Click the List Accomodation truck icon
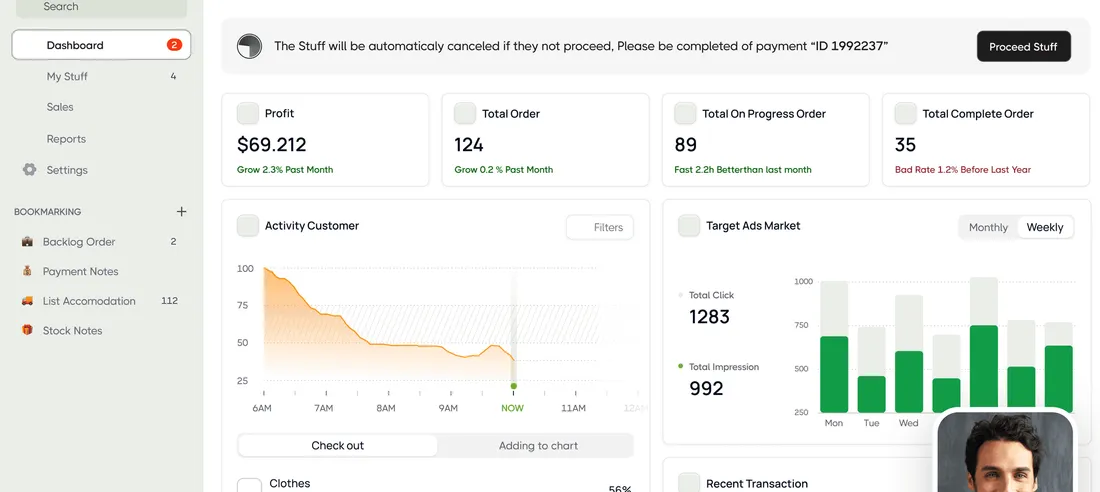The height and width of the screenshot is (492, 1100). (27, 301)
